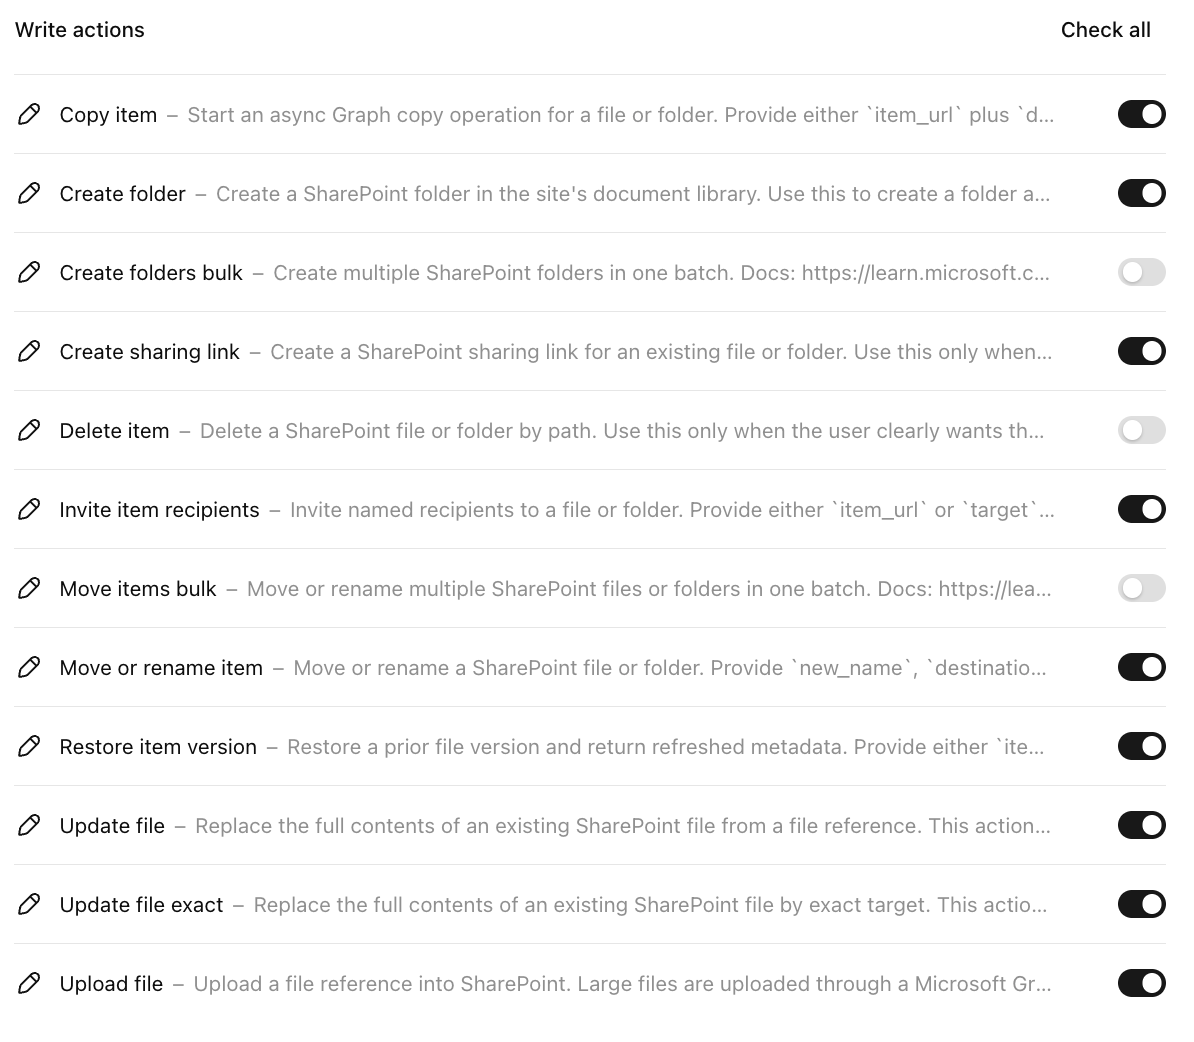This screenshot has height=1042, width=1194.
Task: Click the pencil icon next to Delete item
Action: coord(29,430)
